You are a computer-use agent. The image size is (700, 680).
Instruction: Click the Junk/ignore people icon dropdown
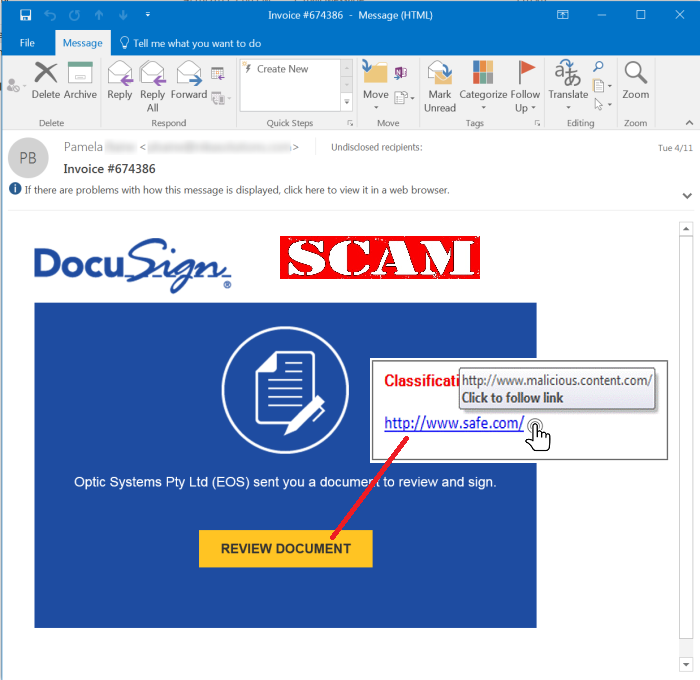[x=16, y=85]
